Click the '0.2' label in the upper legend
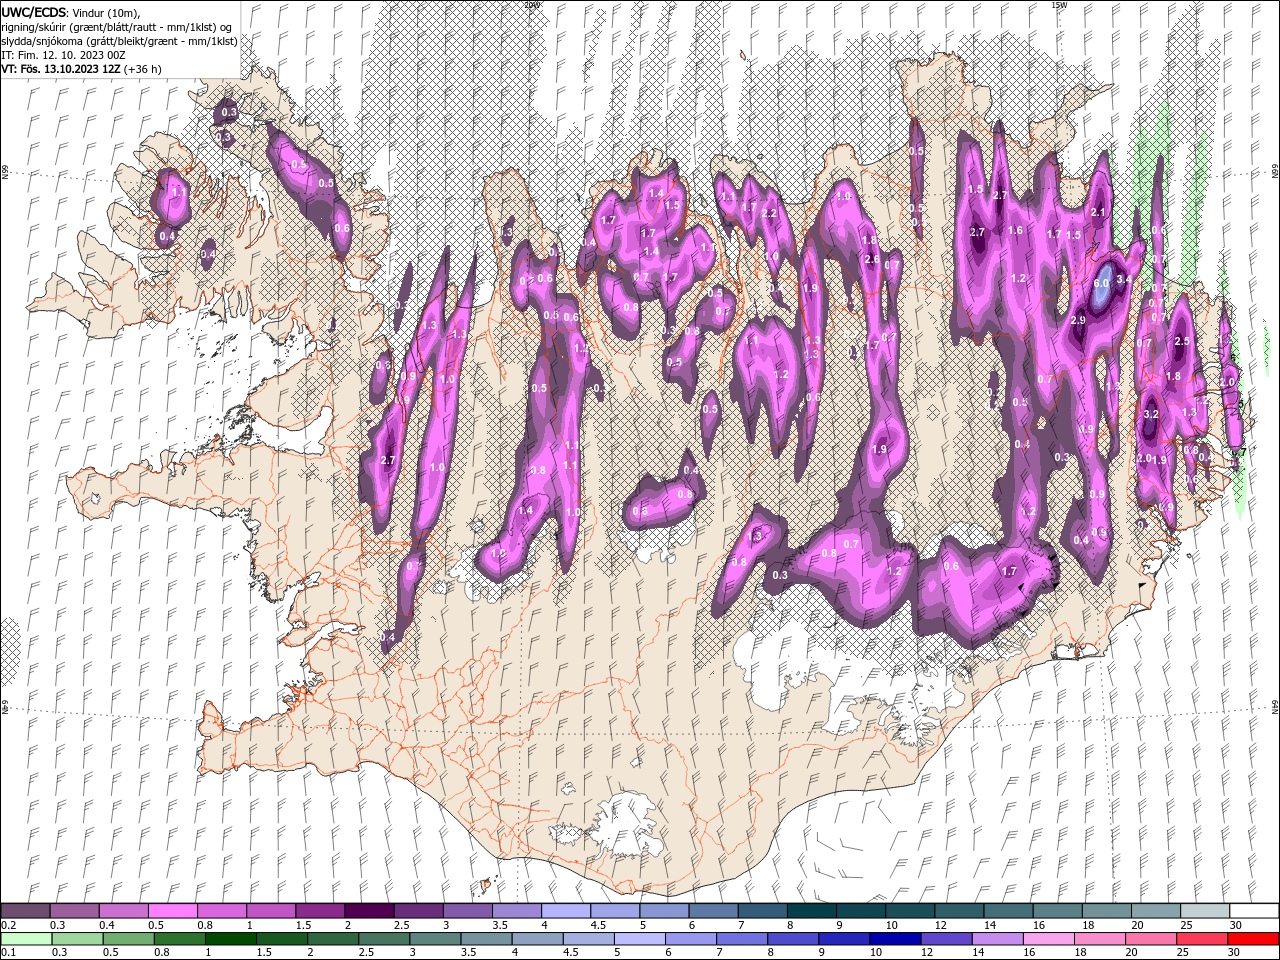The height and width of the screenshot is (960, 1280). [x=9, y=925]
